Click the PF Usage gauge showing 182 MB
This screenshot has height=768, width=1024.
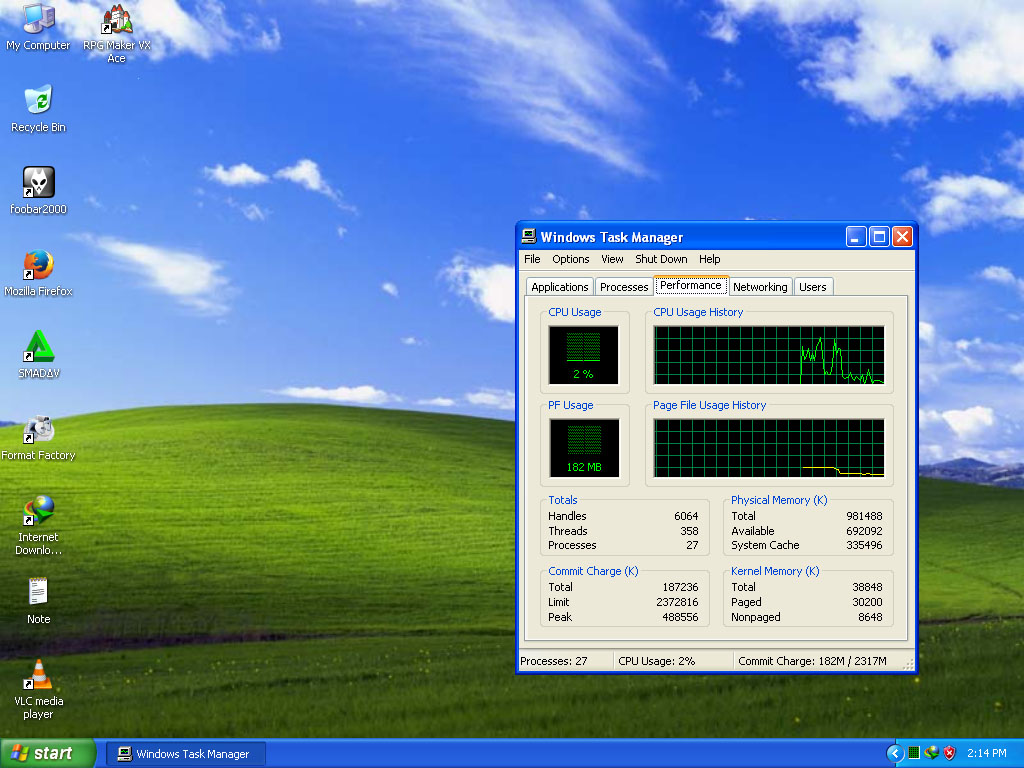point(584,448)
